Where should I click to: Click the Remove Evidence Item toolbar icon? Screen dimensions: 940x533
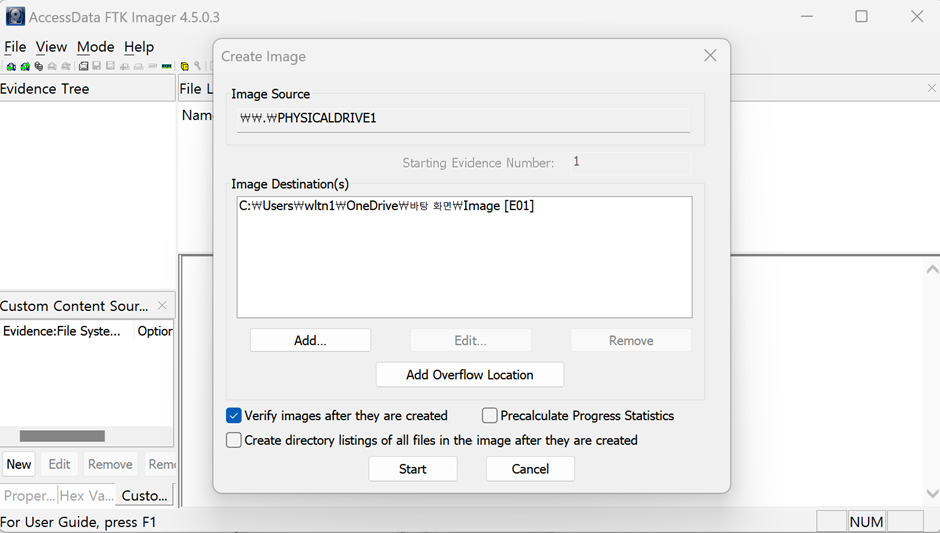(52, 66)
